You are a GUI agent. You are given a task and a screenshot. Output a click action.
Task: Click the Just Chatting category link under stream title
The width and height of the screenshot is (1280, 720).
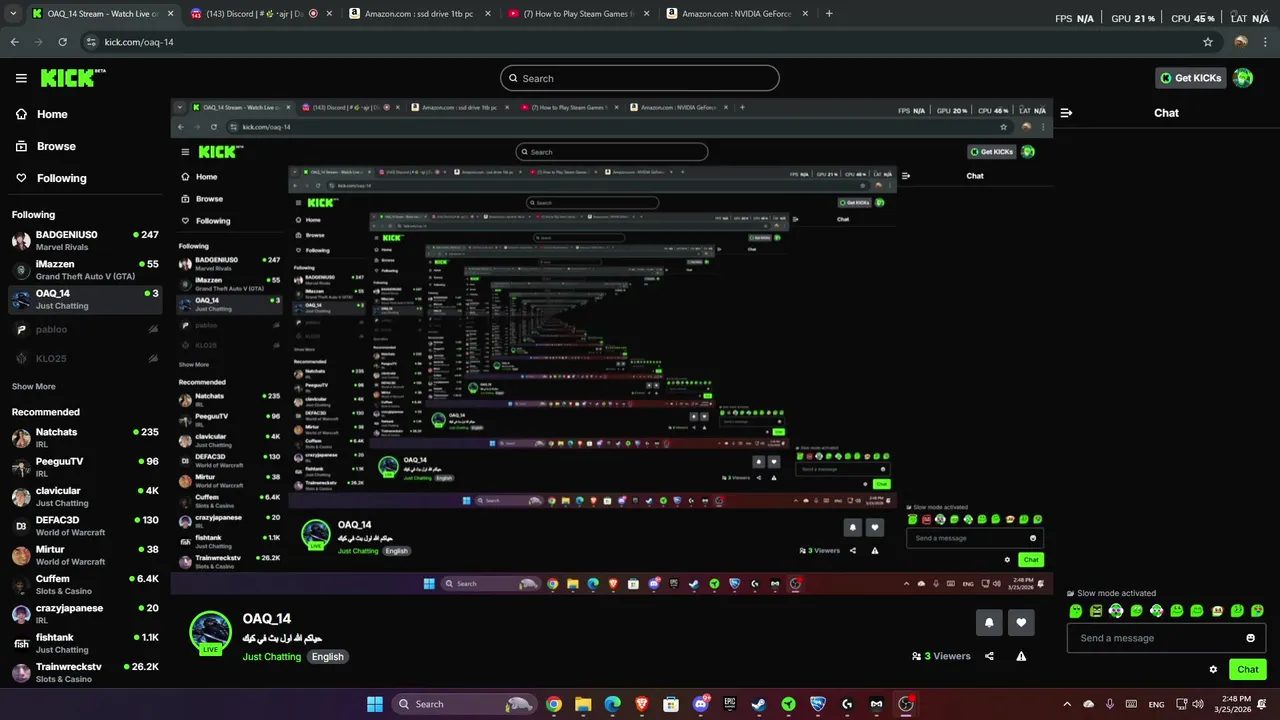271,657
